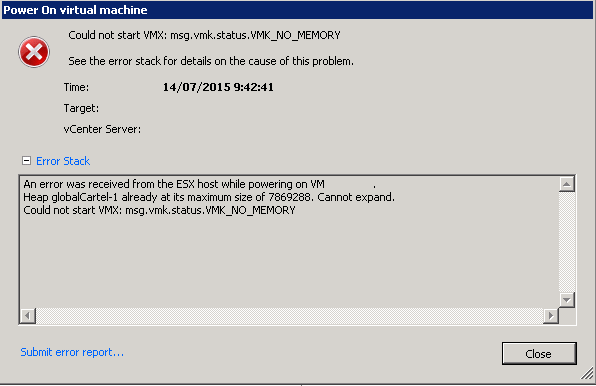596x386 pixels.
Task: Click the vertical scrollbar down arrow
Action: coord(566,300)
